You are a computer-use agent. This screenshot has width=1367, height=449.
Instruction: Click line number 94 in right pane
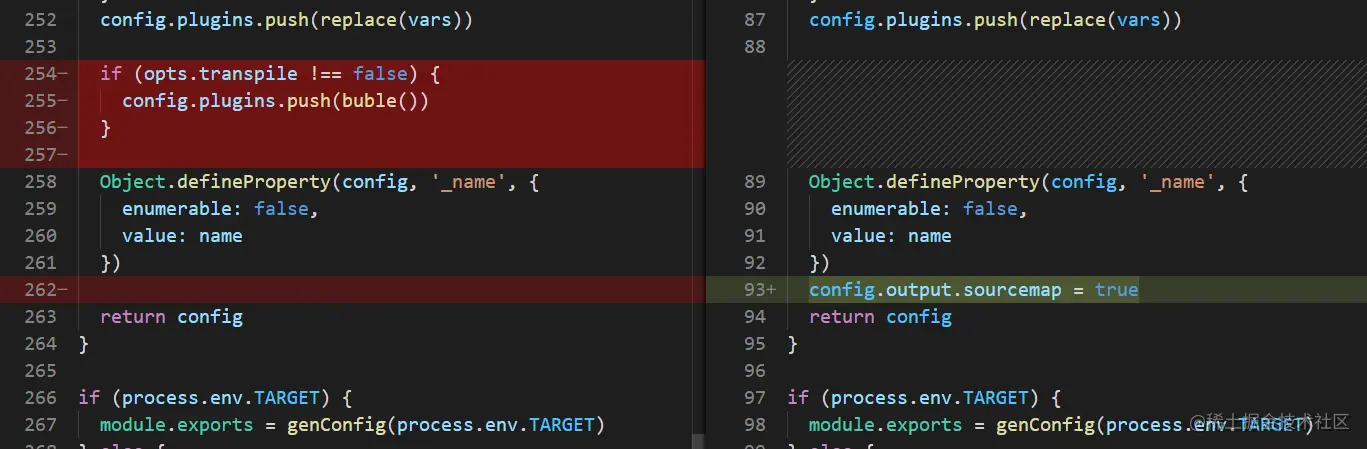click(x=755, y=317)
